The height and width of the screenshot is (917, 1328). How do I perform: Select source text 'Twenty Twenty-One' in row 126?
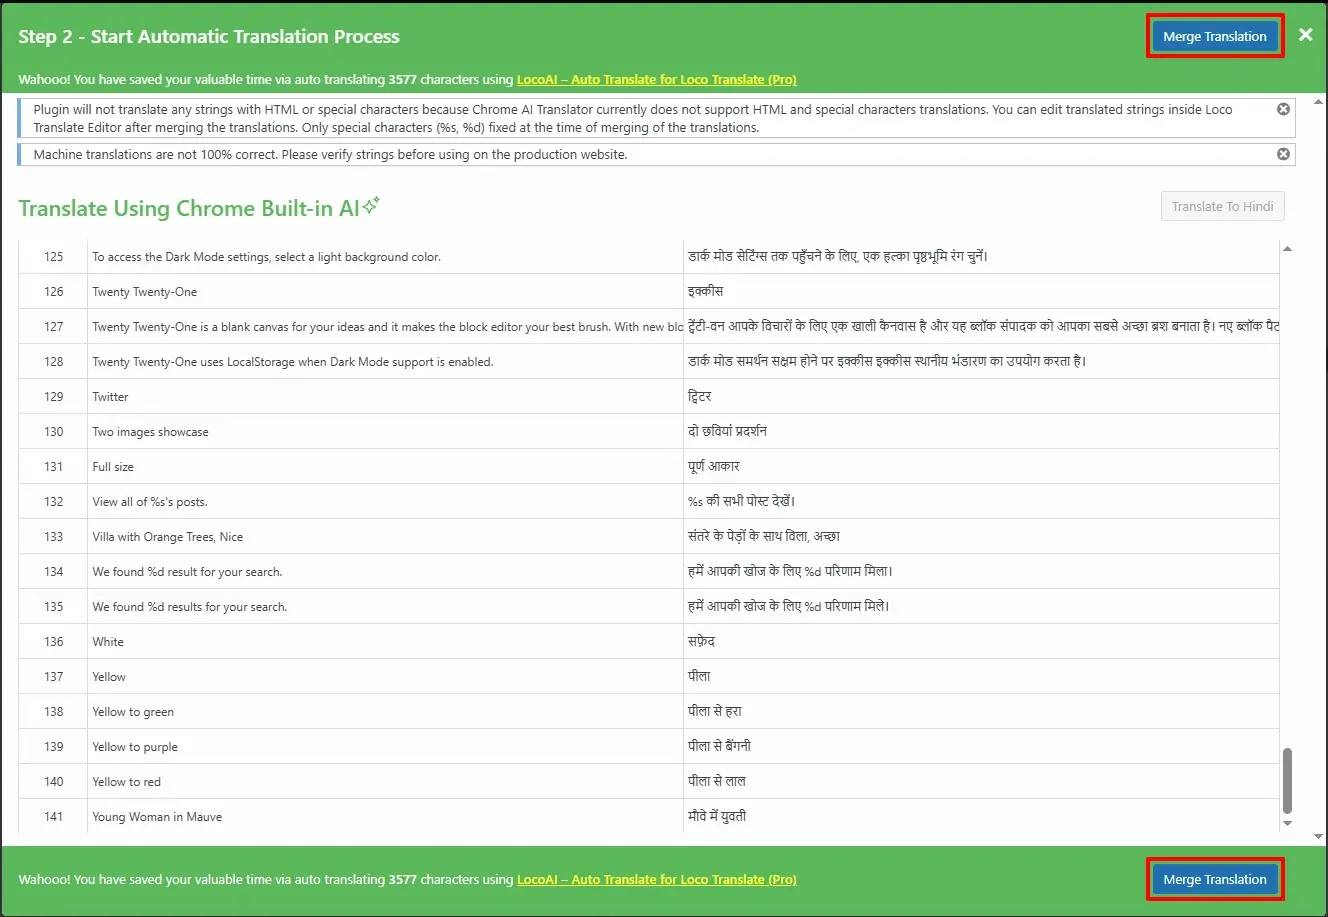point(145,292)
